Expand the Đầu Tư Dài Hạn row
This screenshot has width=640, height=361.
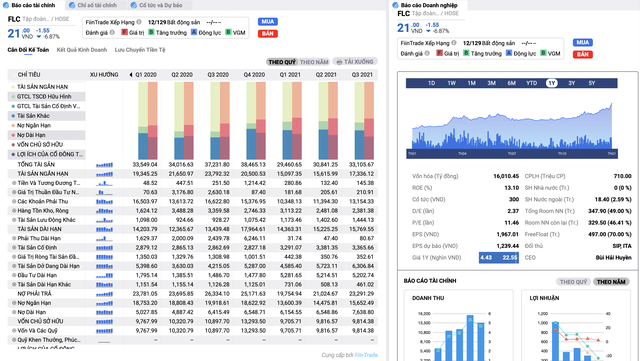click(x=14, y=275)
